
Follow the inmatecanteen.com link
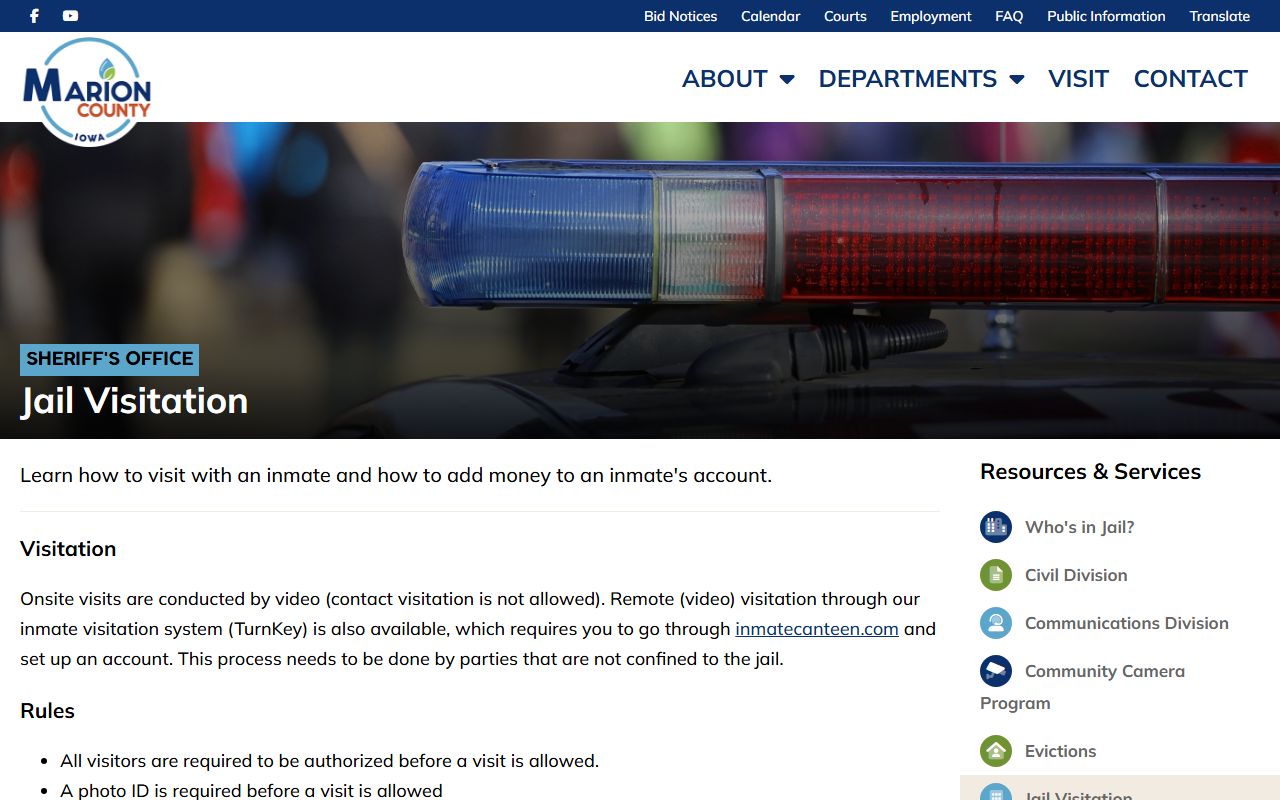coord(817,629)
